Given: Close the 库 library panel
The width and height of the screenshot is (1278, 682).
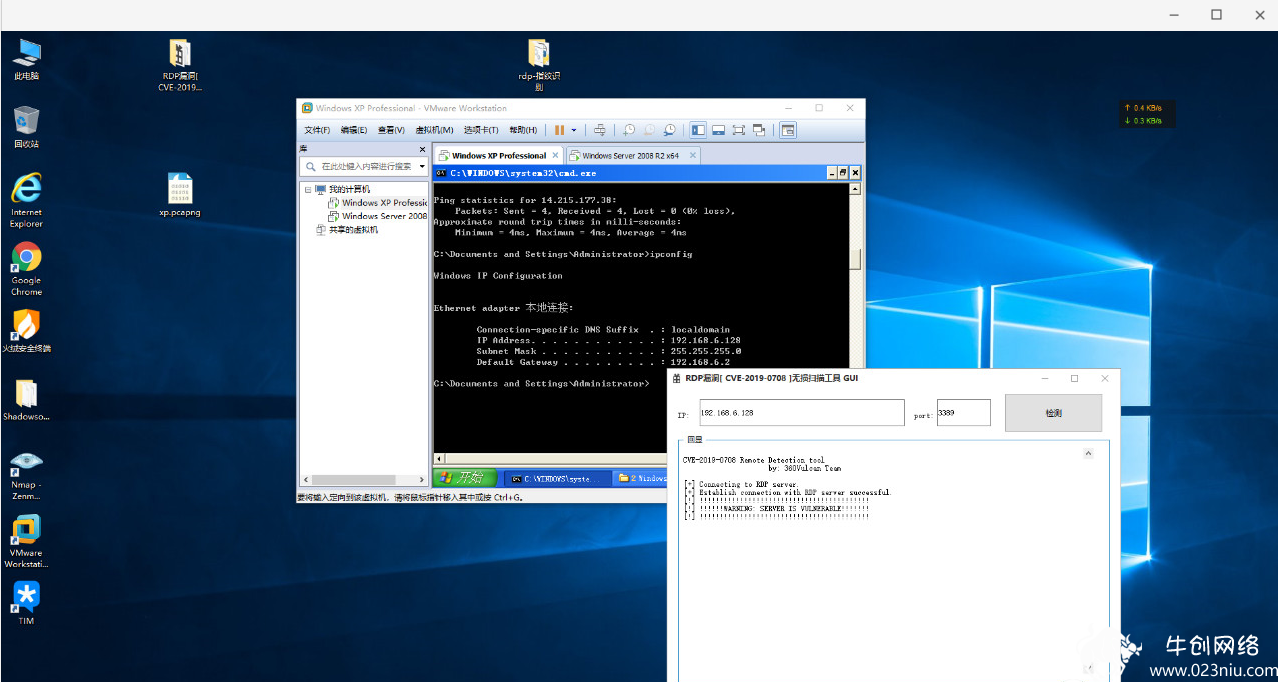Looking at the screenshot, I should [423, 149].
